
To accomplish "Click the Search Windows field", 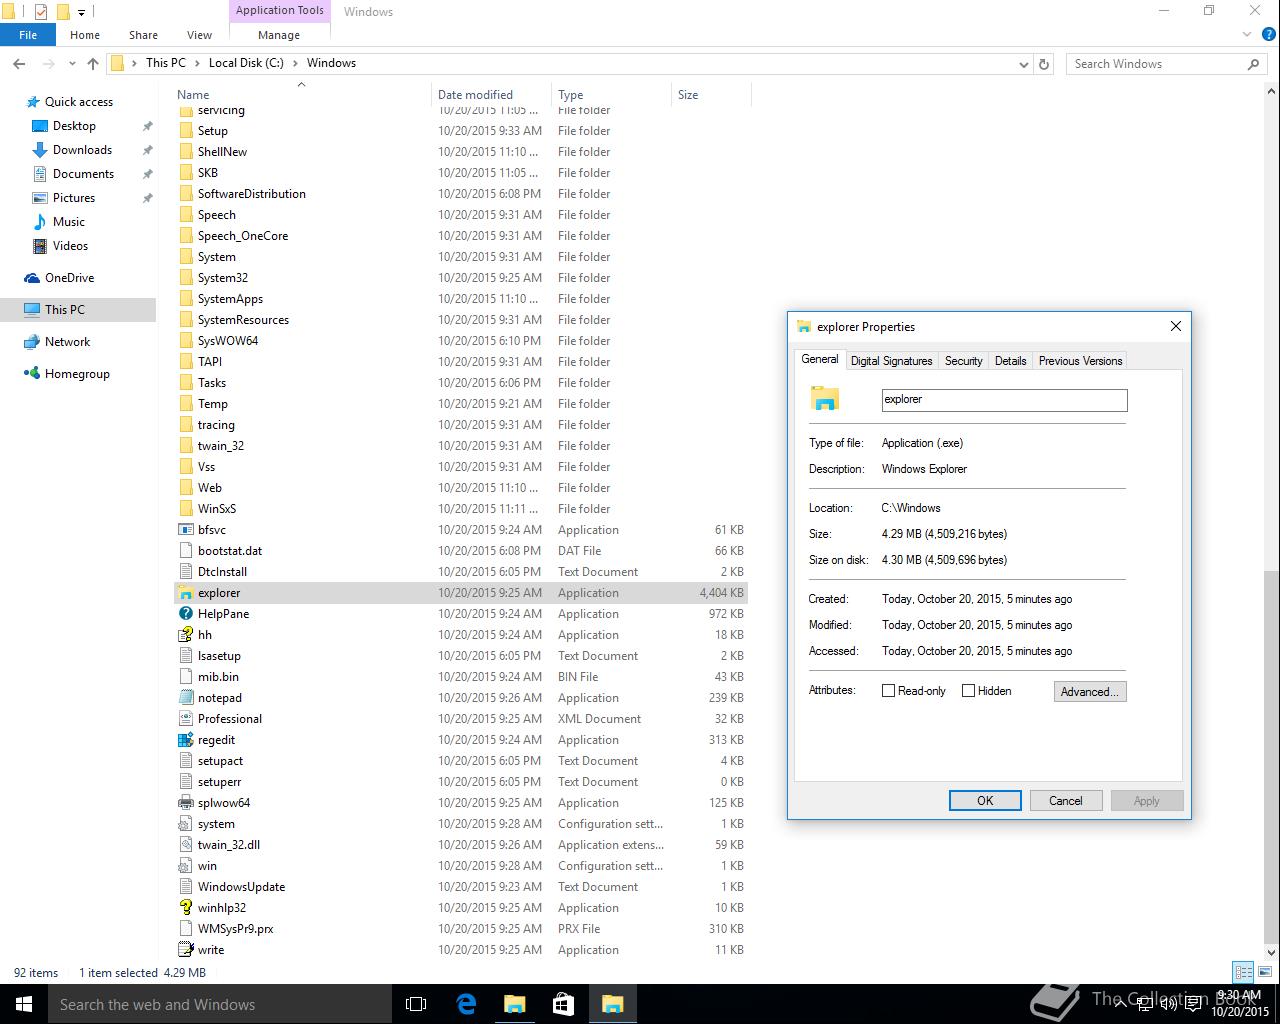I will [1166, 64].
